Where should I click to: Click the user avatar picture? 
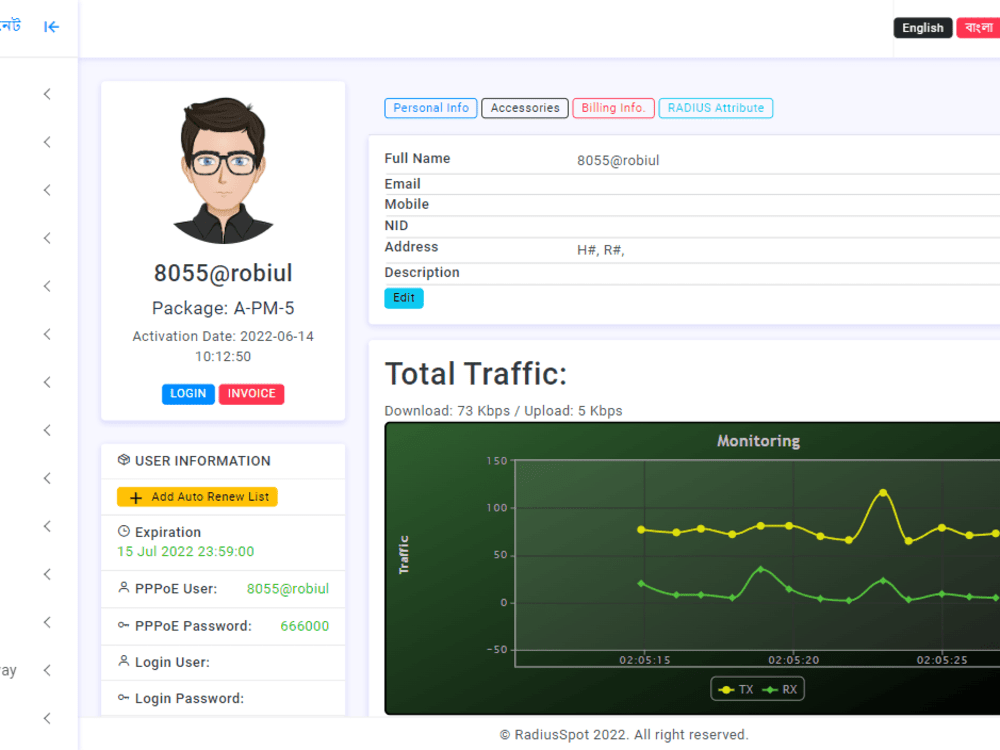pos(223,170)
